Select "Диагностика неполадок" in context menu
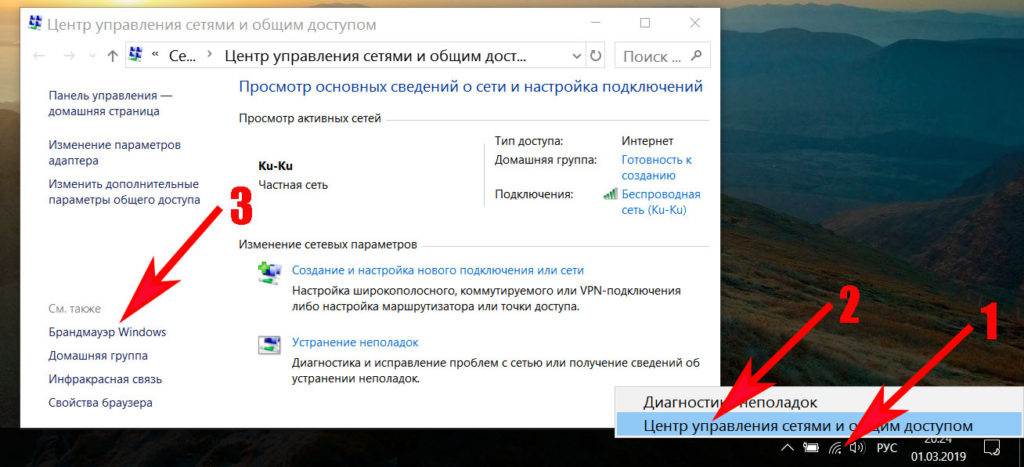Image resolution: width=1024 pixels, height=467 pixels. pyautogui.click(x=730, y=402)
